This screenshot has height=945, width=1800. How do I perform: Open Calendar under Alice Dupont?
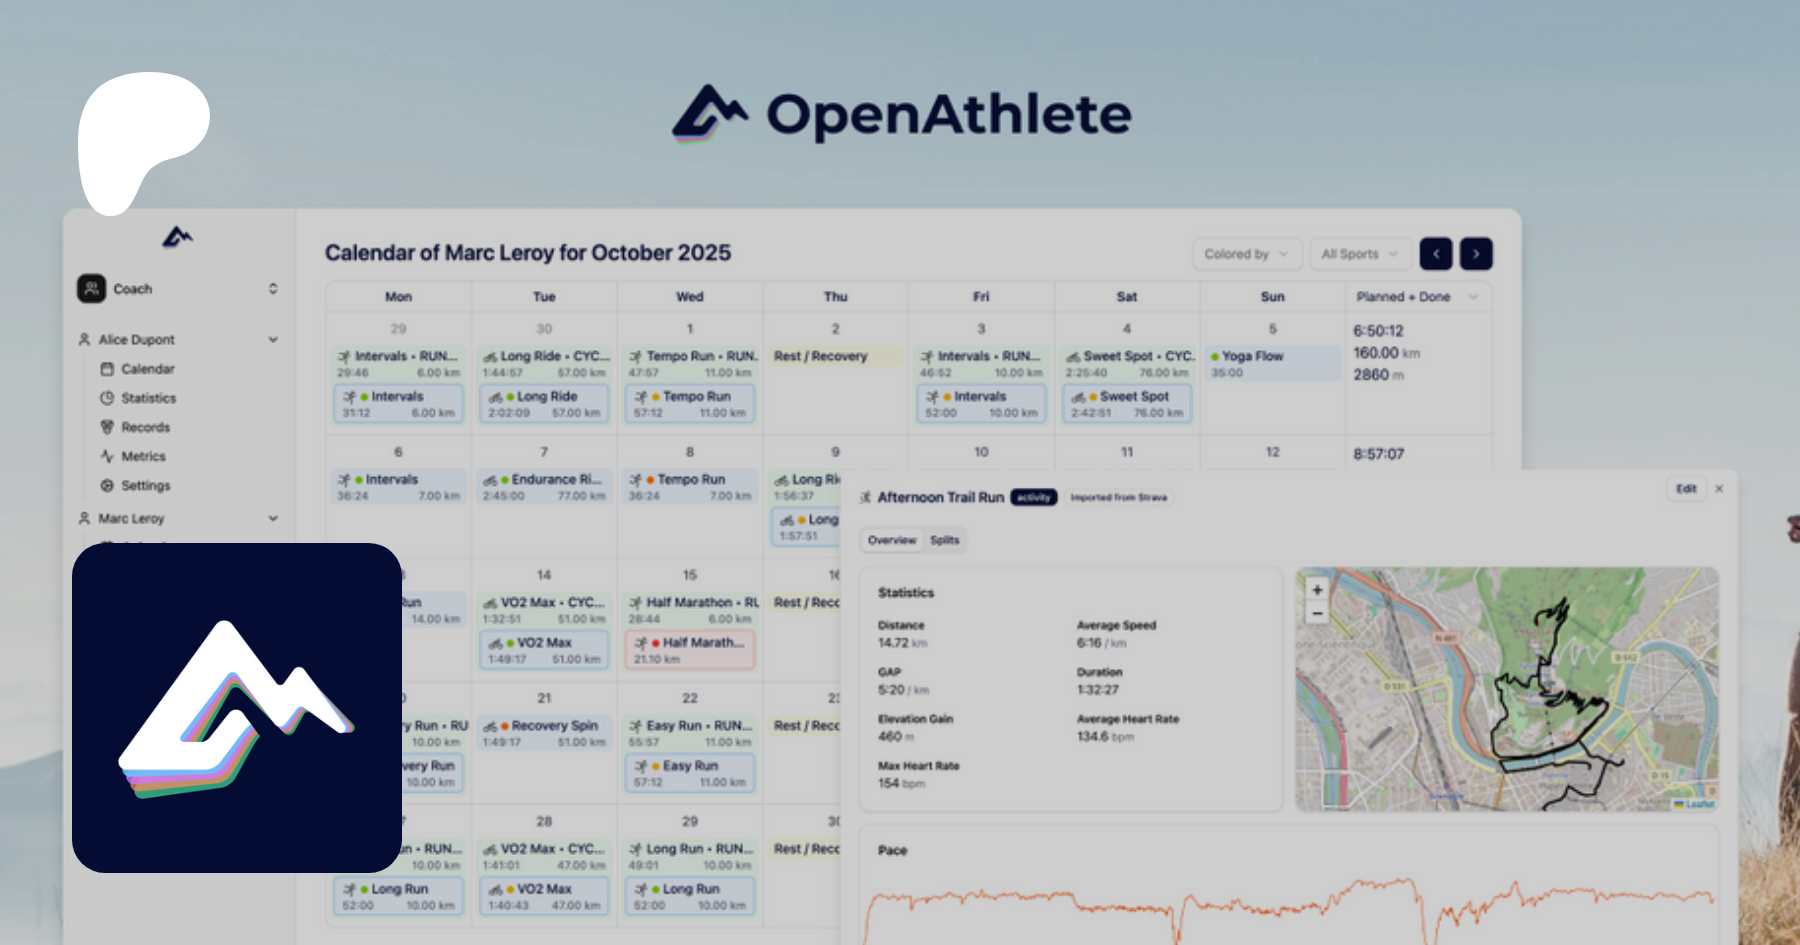147,369
